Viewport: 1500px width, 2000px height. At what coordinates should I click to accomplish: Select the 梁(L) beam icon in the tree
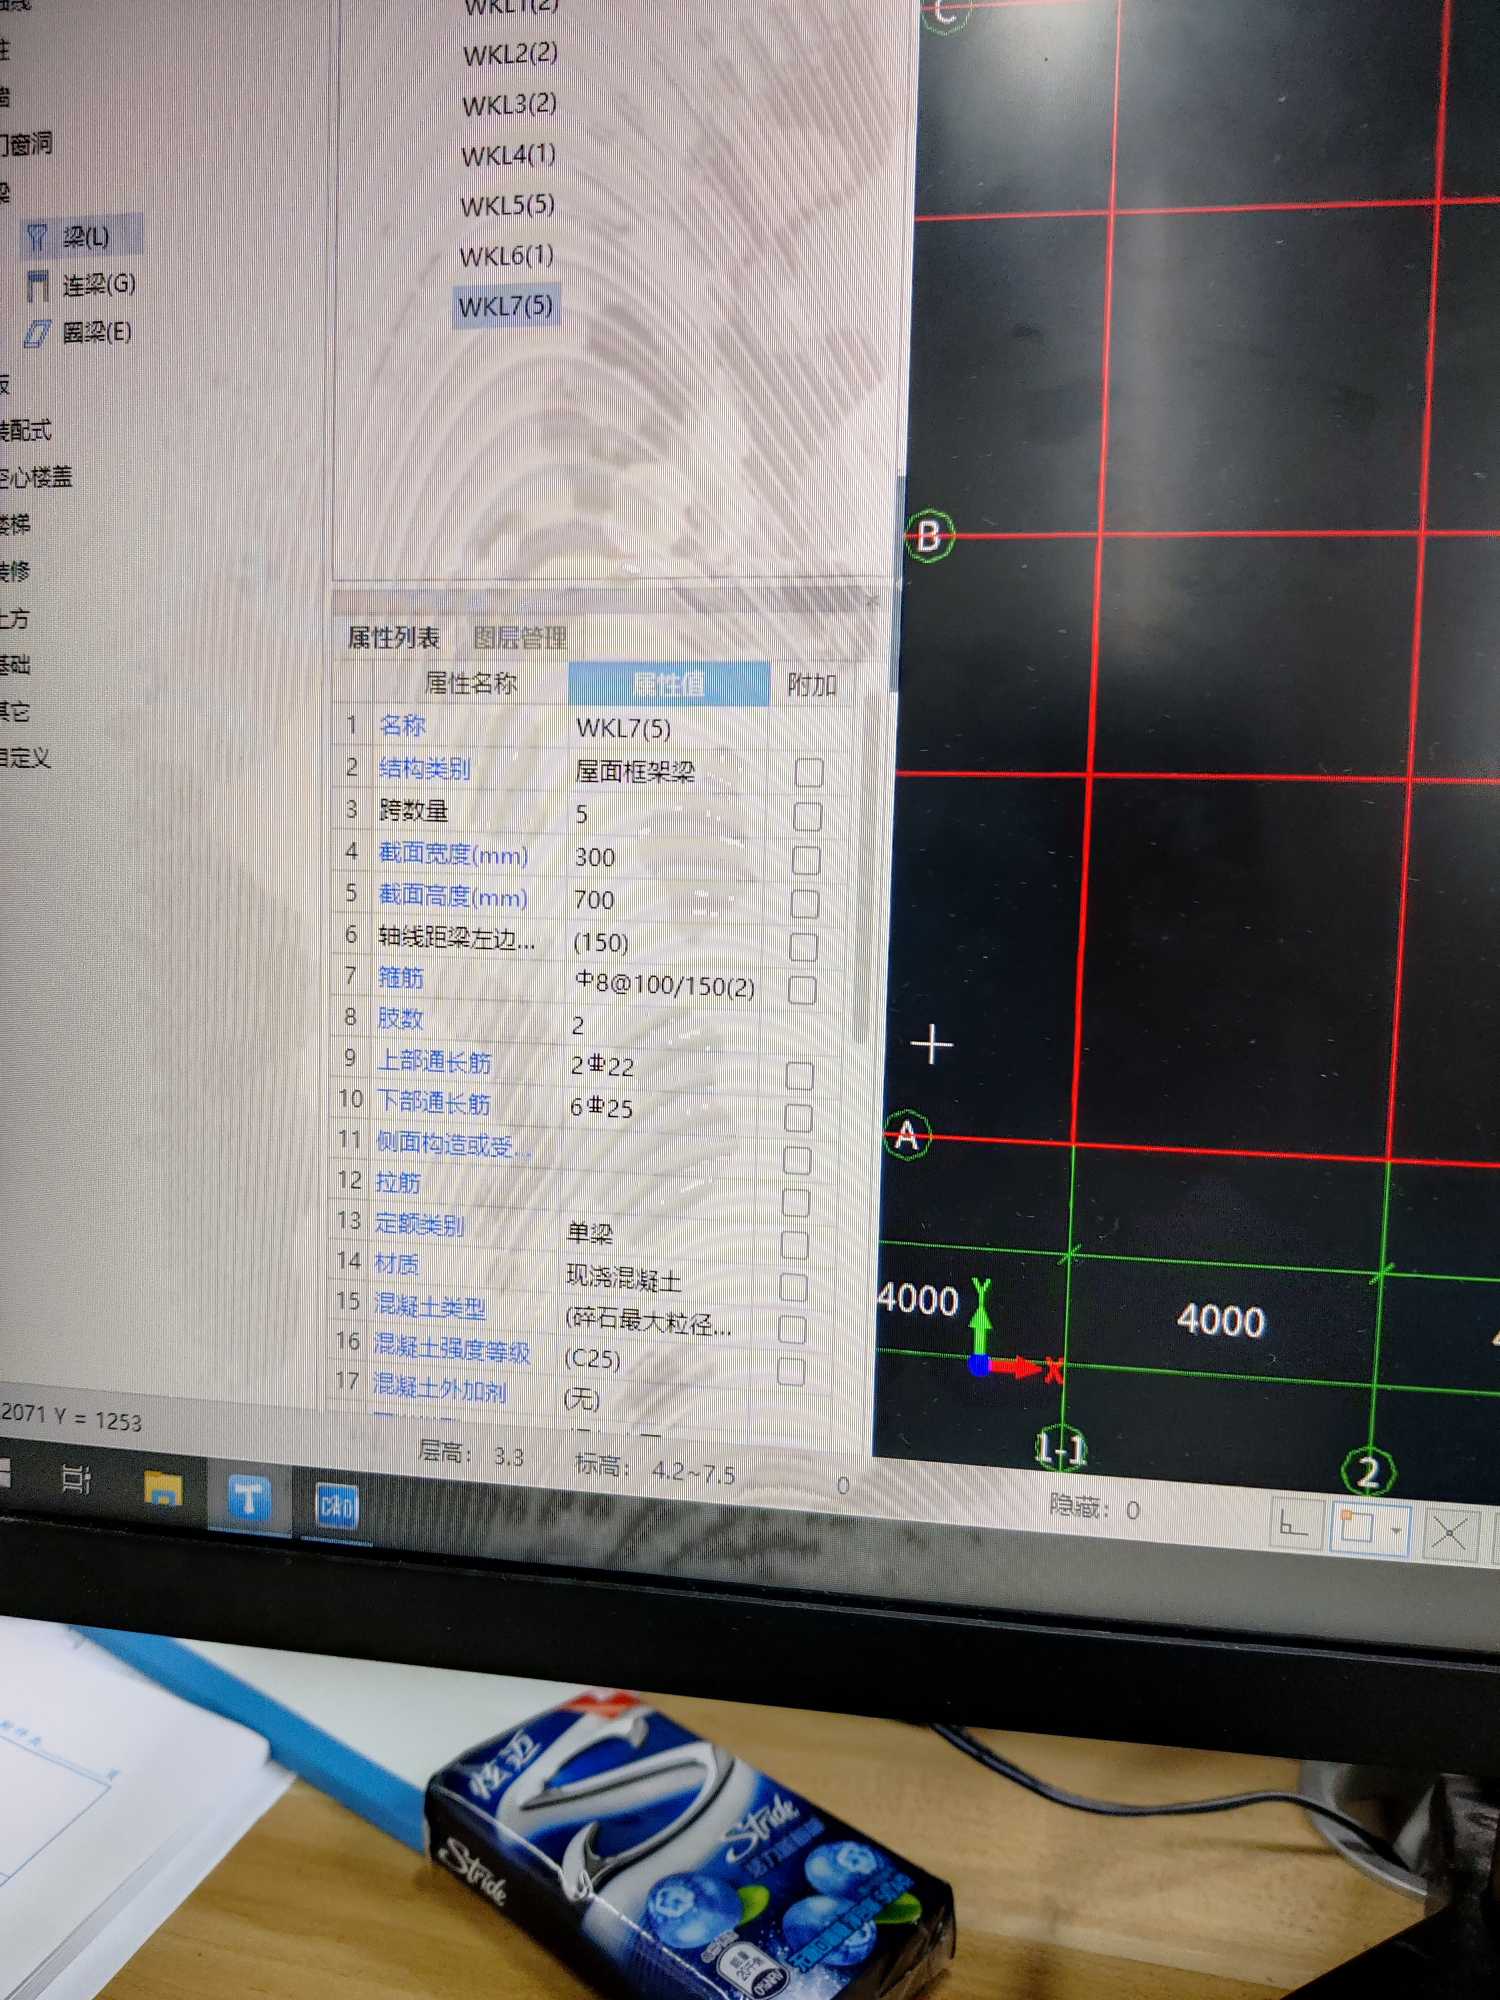(x=38, y=237)
